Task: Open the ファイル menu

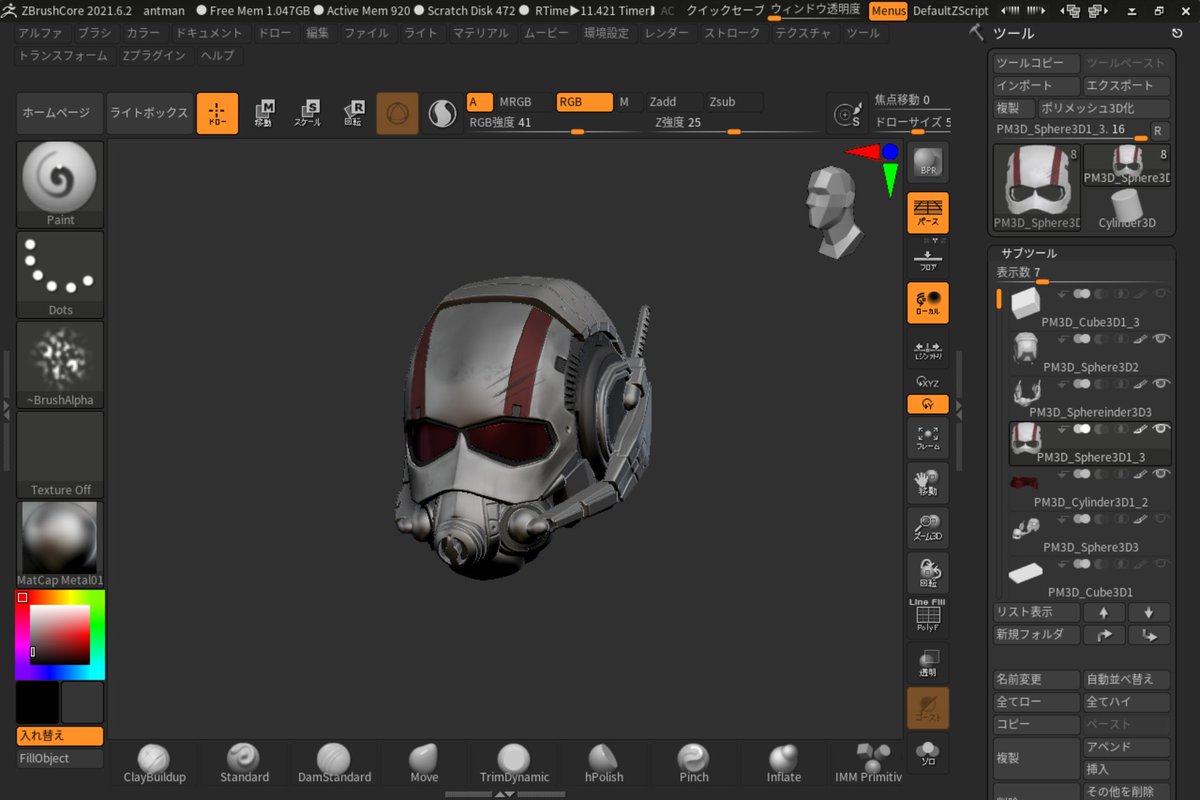Action: point(366,33)
